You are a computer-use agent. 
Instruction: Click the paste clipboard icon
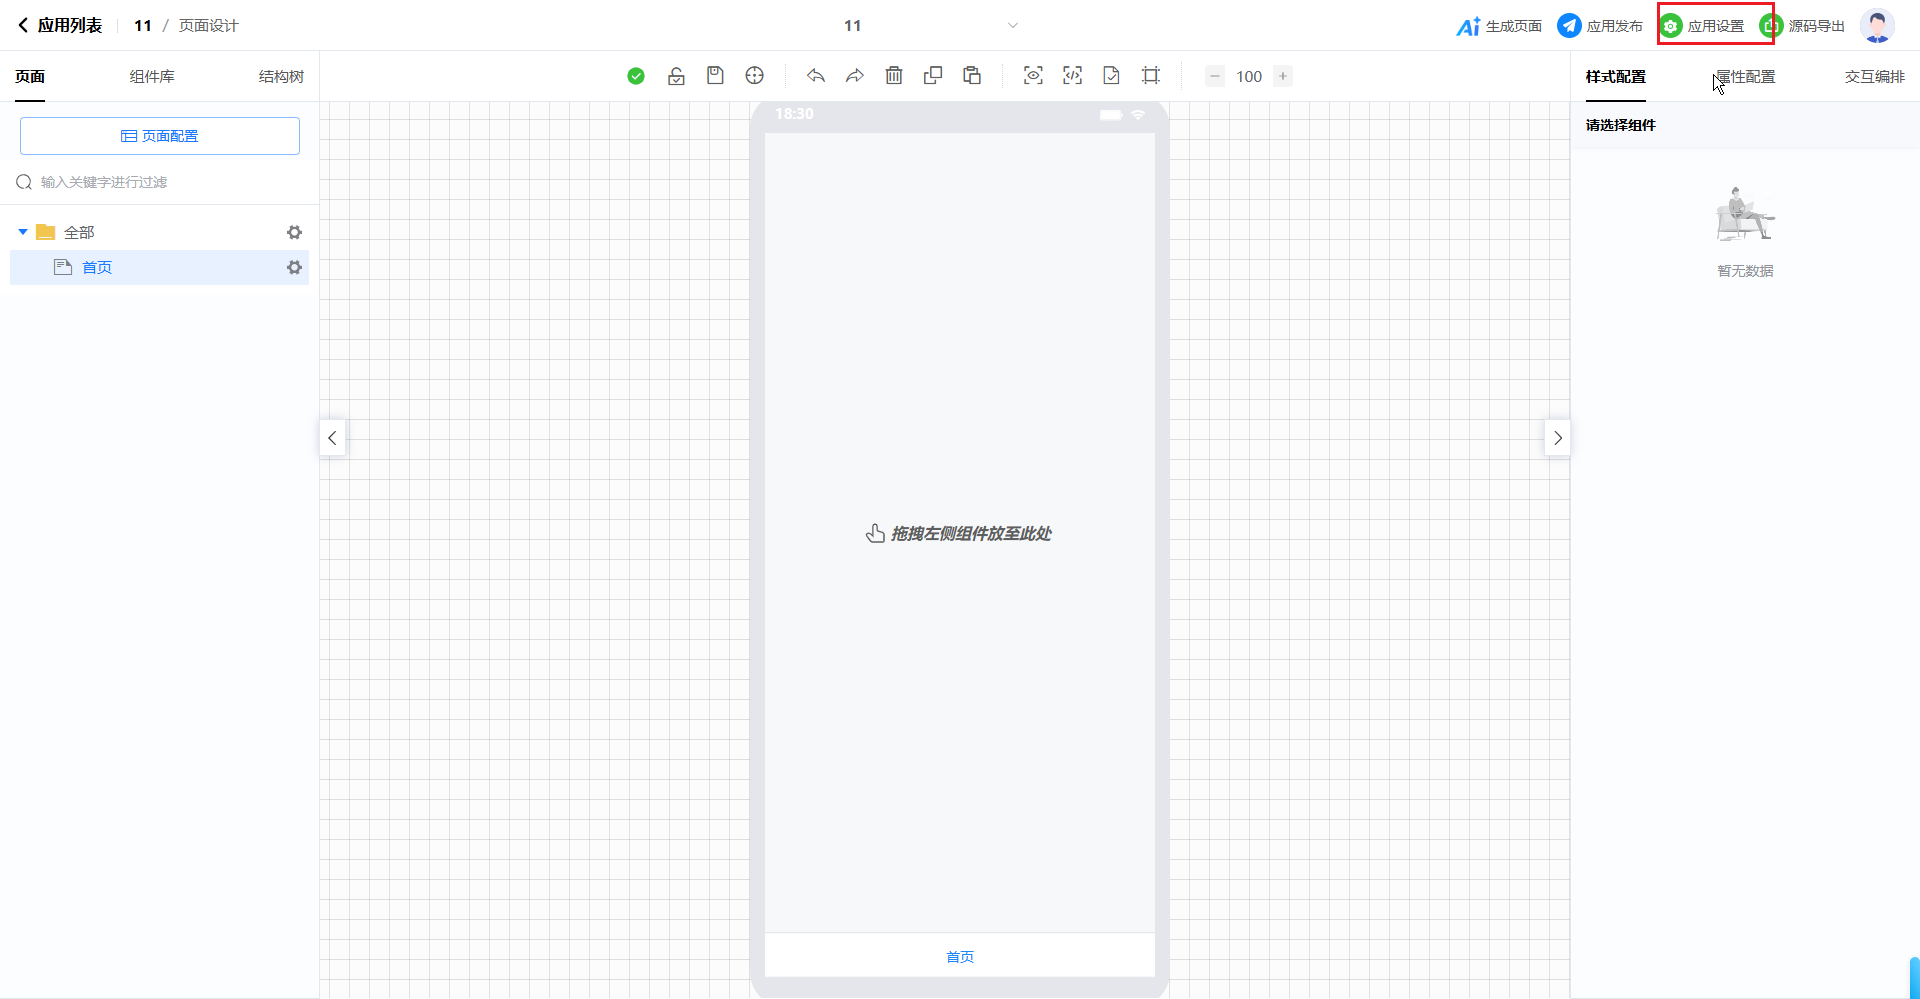point(972,76)
